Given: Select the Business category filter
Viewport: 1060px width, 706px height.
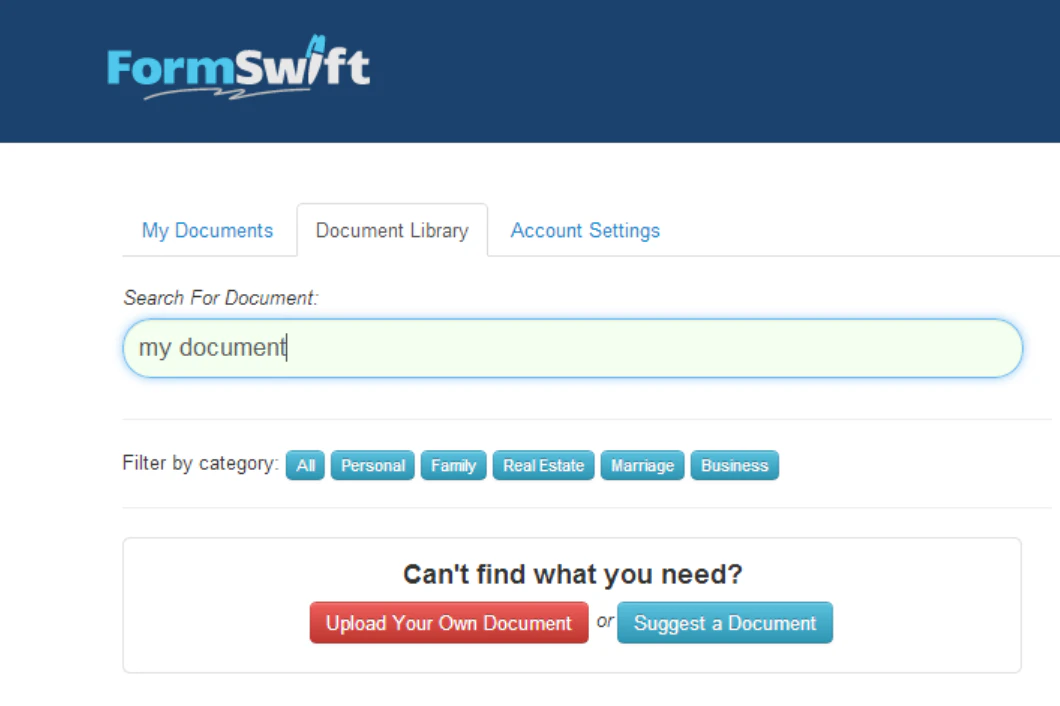Looking at the screenshot, I should pyautogui.click(x=734, y=465).
